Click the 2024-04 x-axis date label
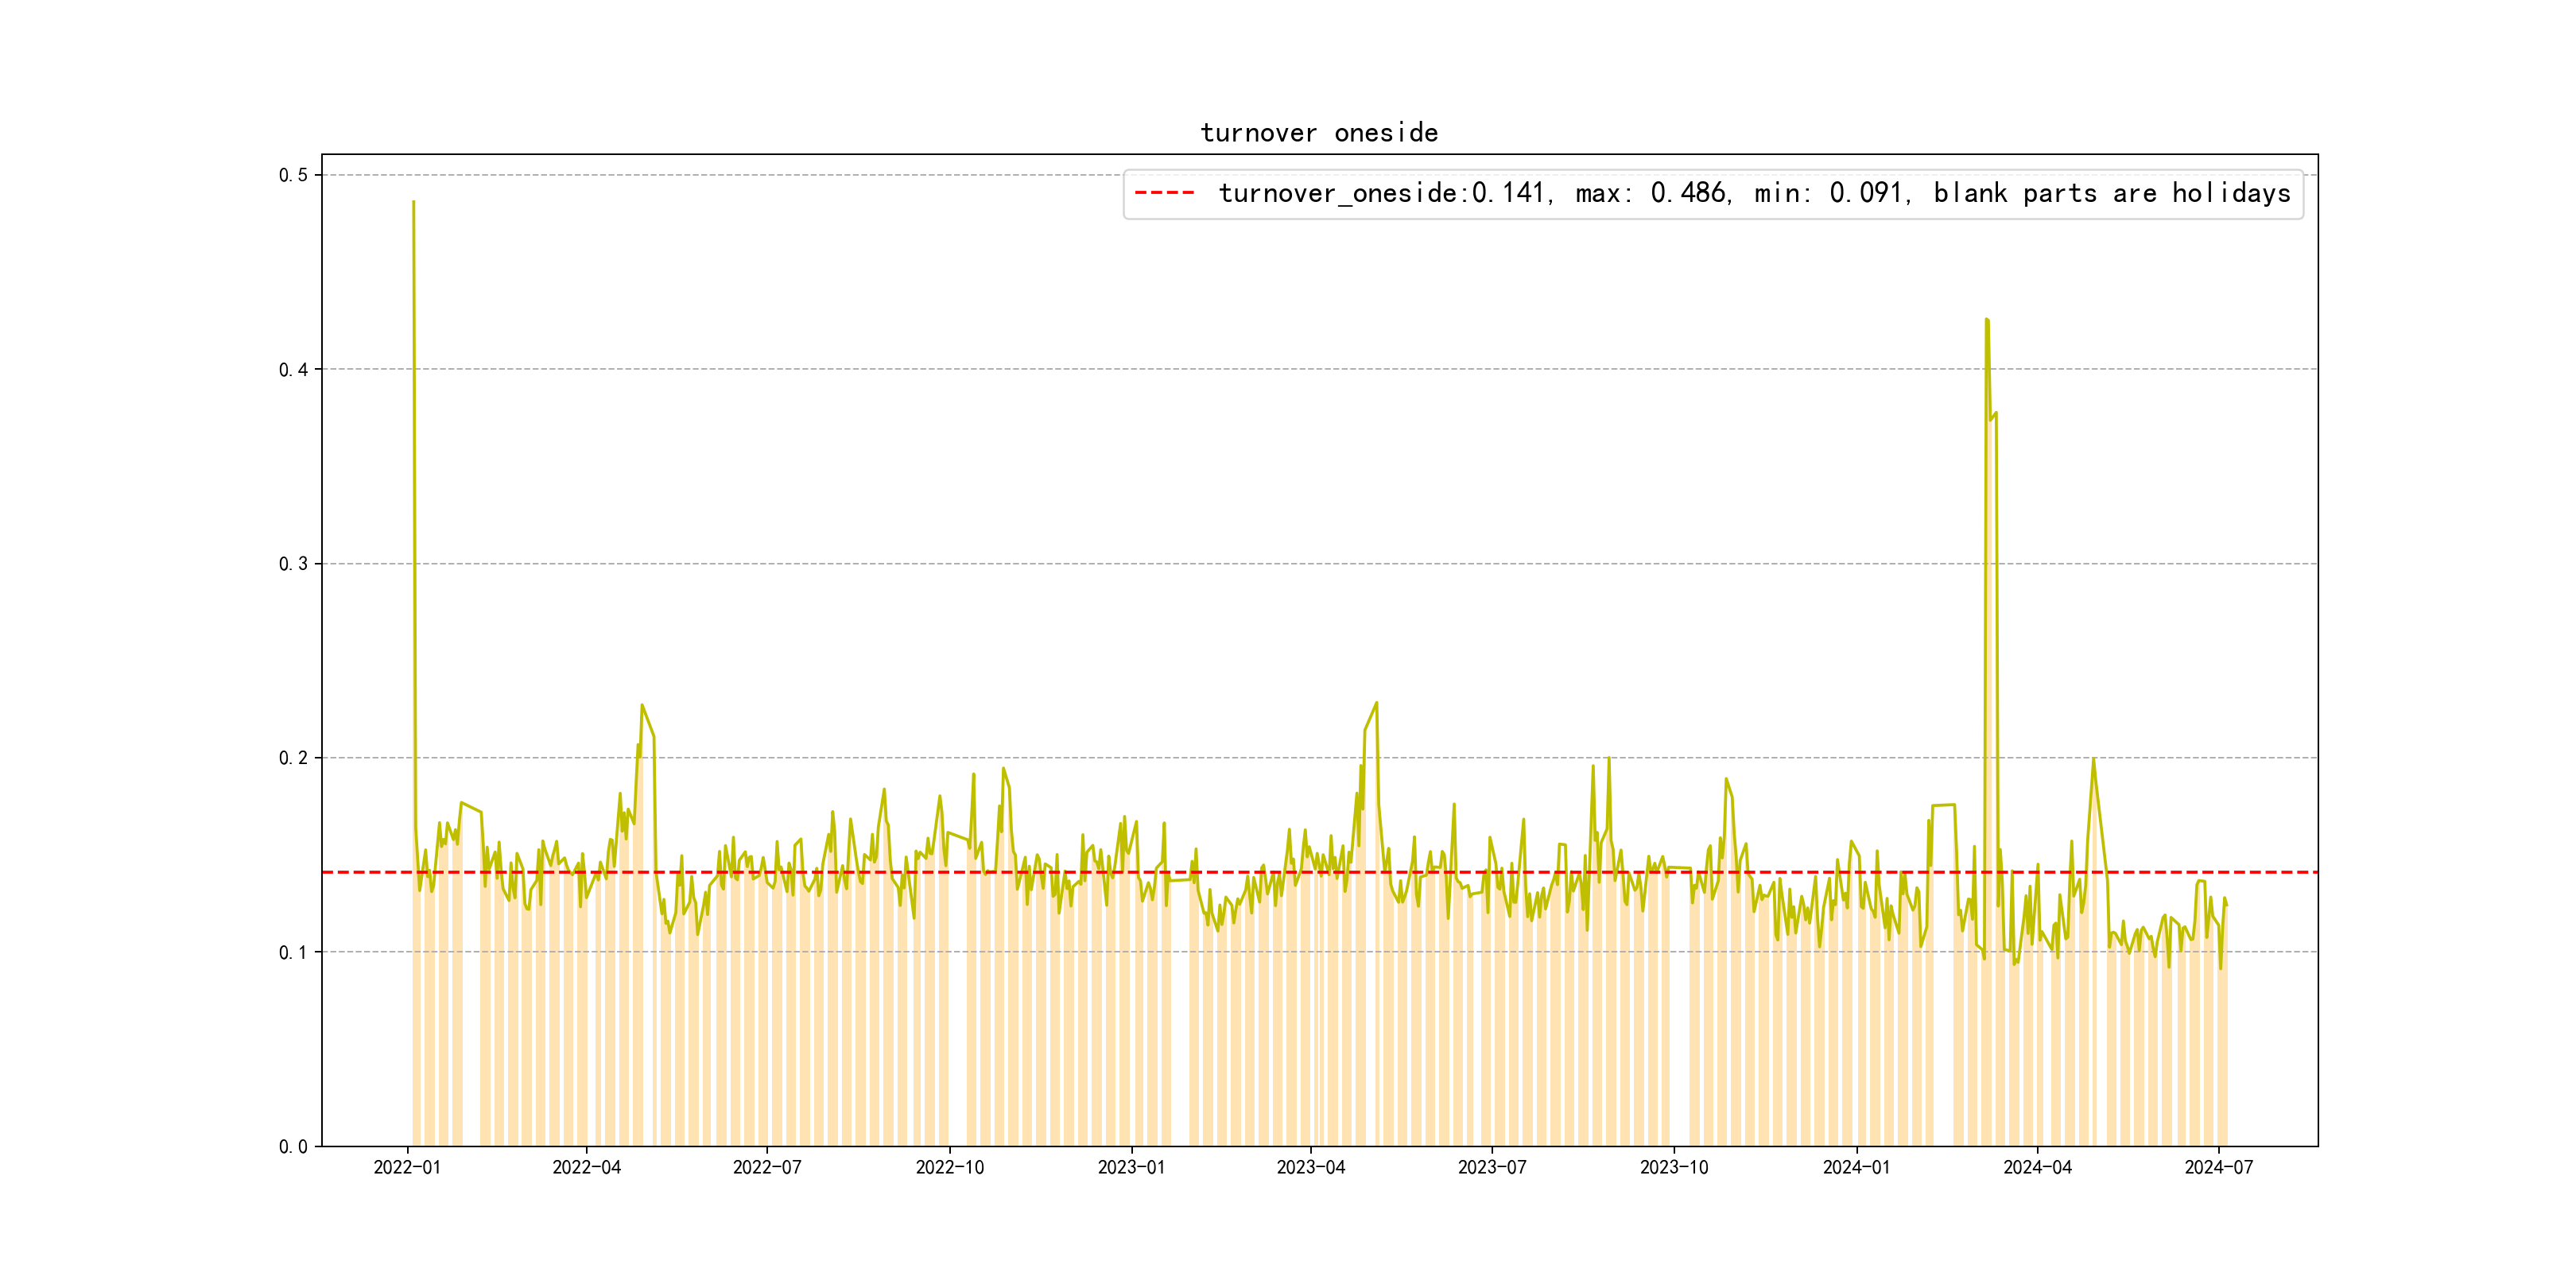Viewport: 2576px width, 1288px height. pos(2037,1167)
